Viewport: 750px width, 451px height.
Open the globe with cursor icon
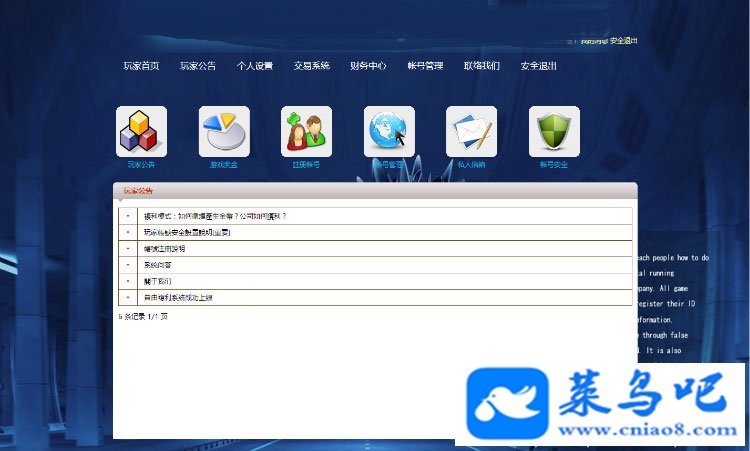(389, 132)
